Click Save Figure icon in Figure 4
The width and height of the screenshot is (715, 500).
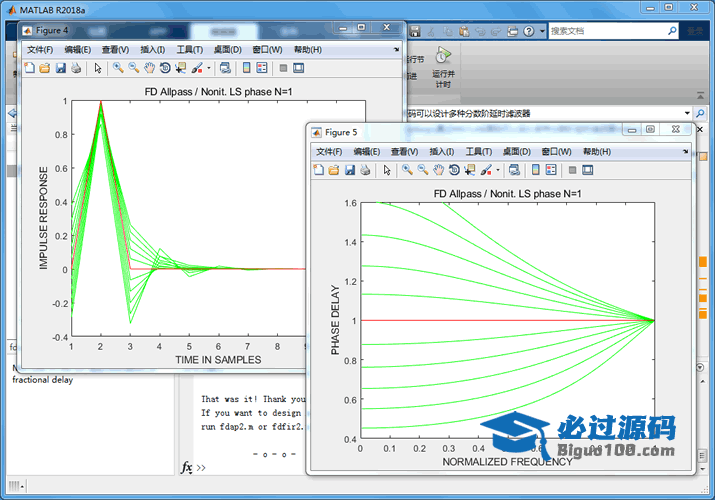(x=61, y=68)
